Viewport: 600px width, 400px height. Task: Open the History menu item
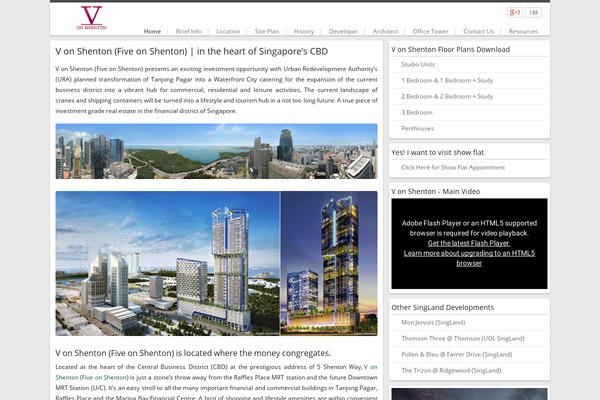(x=303, y=31)
